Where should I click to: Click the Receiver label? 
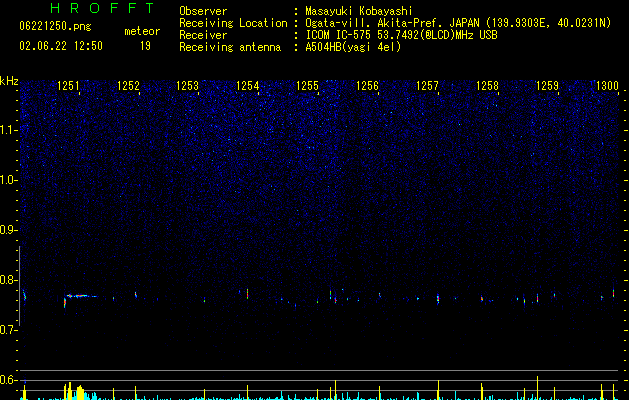click(203, 35)
